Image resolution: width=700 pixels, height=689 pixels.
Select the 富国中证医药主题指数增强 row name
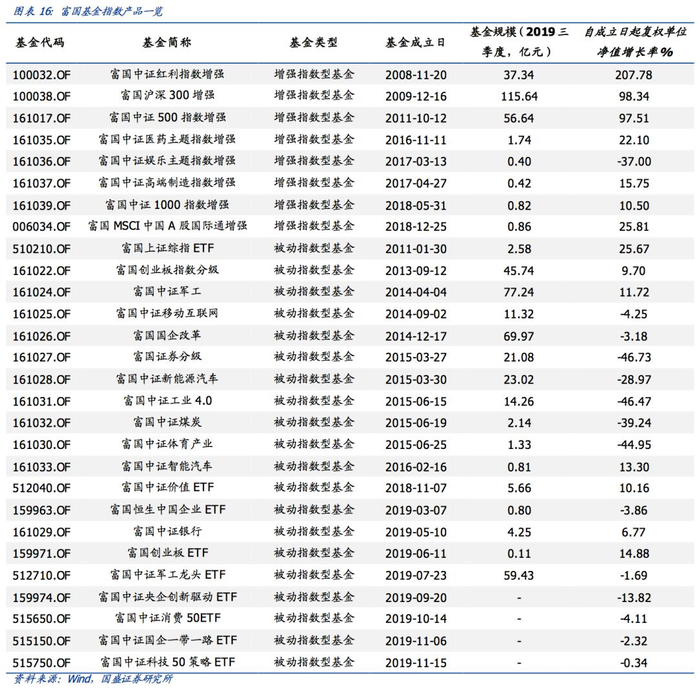click(167, 139)
